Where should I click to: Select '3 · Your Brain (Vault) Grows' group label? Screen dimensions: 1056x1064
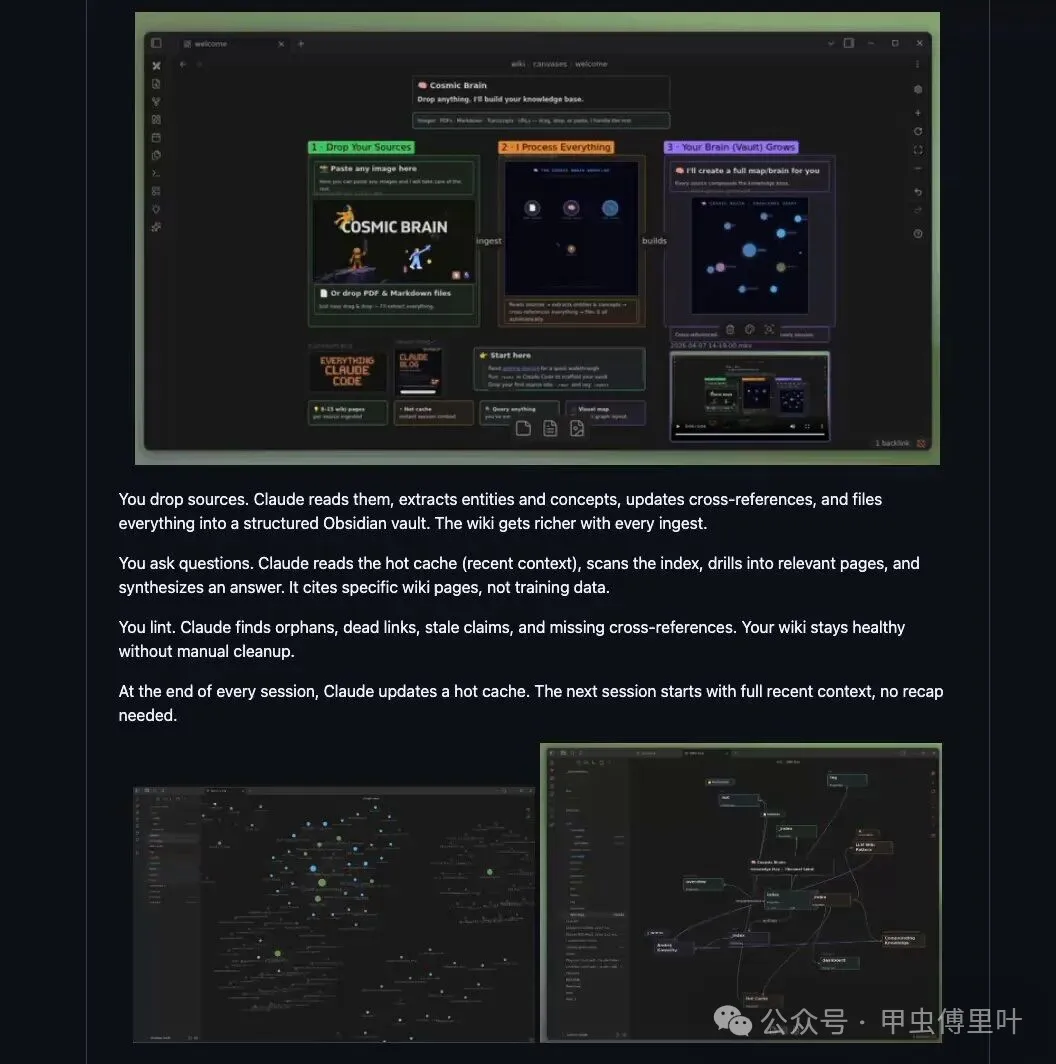[x=731, y=147]
